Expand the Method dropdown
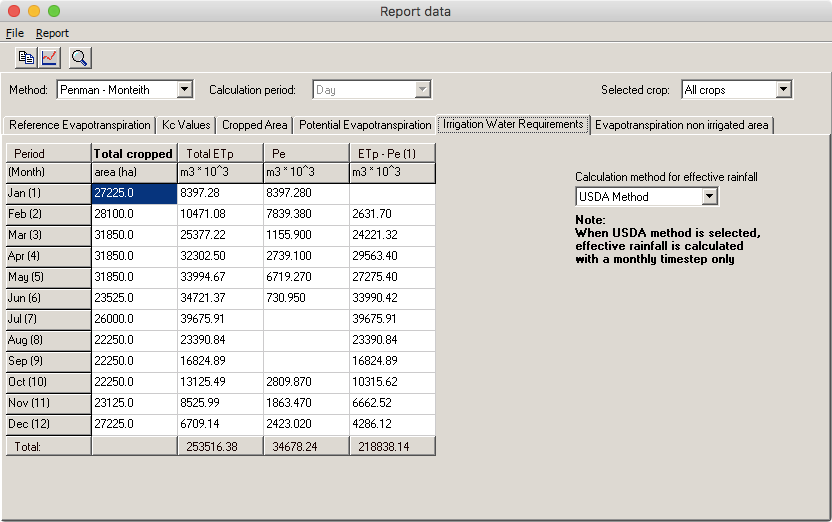The width and height of the screenshot is (832, 522). pos(184,90)
